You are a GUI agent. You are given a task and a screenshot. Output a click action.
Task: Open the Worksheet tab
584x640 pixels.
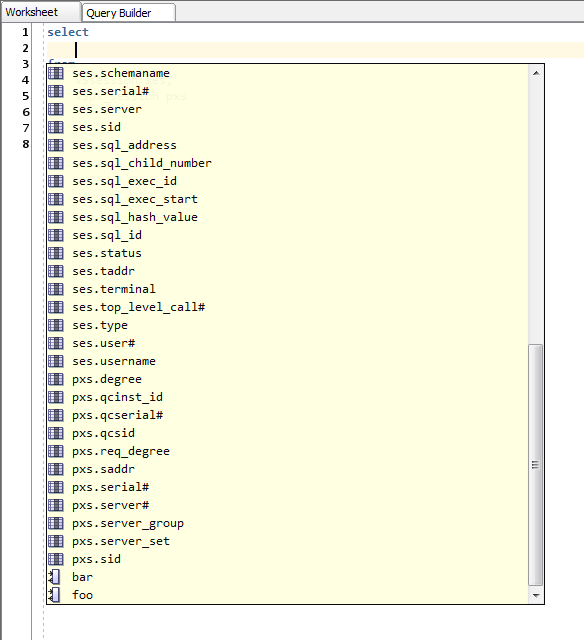40,12
